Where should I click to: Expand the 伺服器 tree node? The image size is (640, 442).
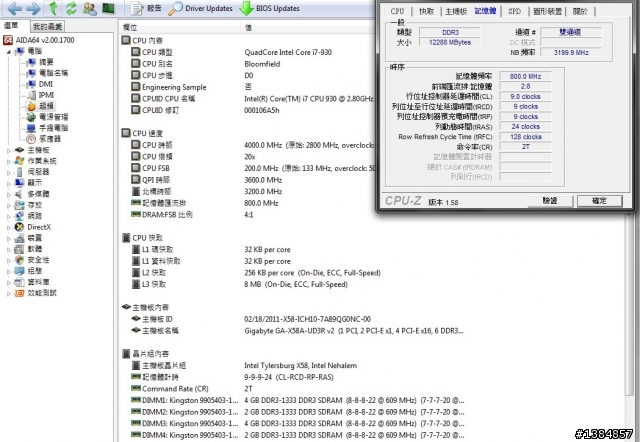[x=9, y=172]
